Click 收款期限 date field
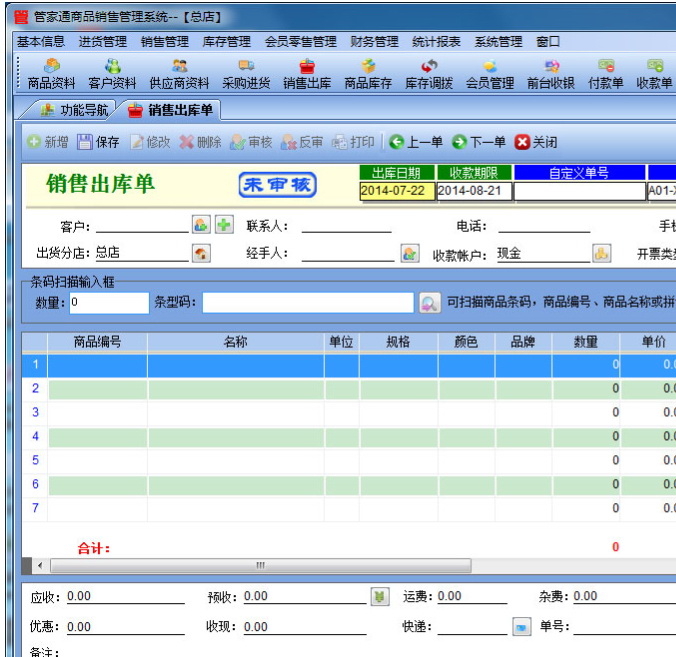Screen dimensions: 676x657 [x=474, y=191]
